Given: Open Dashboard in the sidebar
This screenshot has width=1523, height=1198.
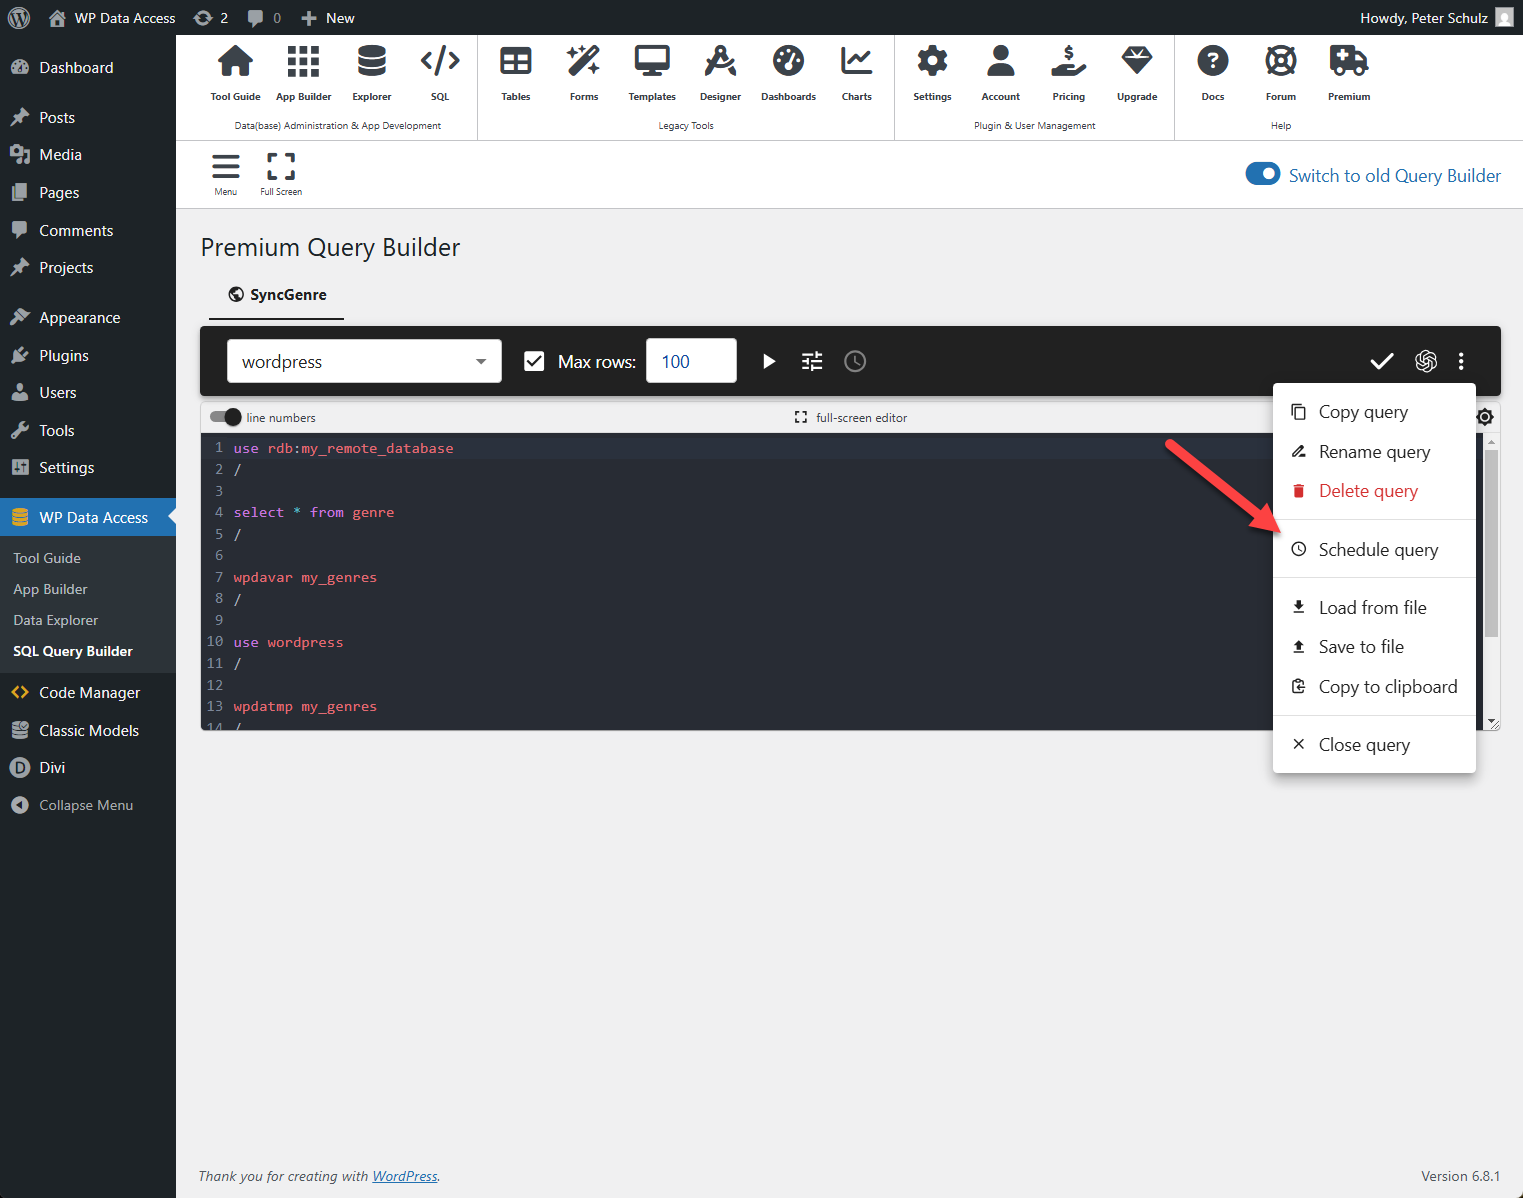Looking at the screenshot, I should 88,68.
